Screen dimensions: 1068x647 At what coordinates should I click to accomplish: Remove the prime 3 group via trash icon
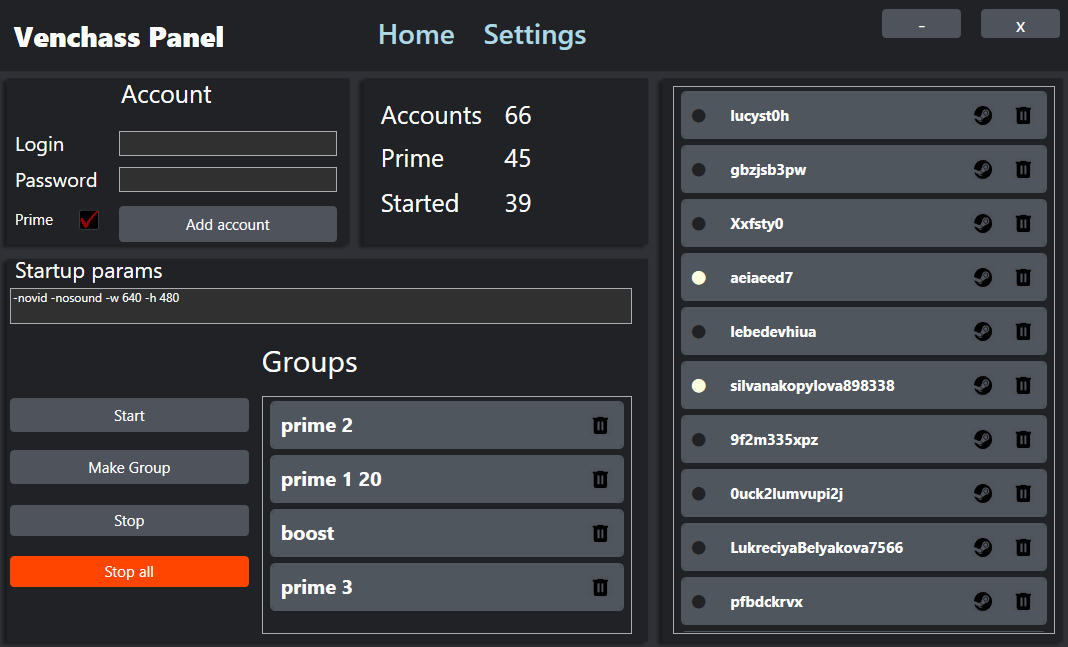click(600, 587)
